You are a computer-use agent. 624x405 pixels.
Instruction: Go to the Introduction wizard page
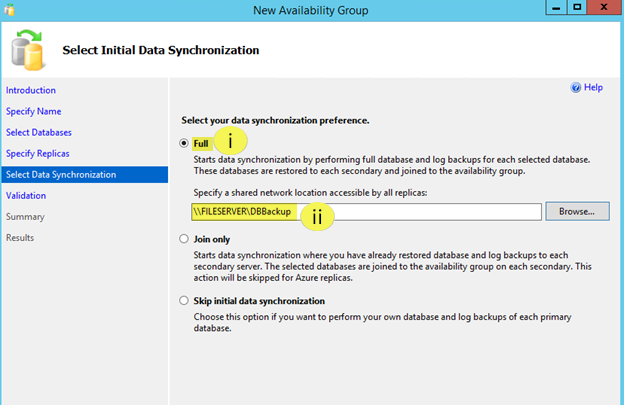tap(31, 90)
